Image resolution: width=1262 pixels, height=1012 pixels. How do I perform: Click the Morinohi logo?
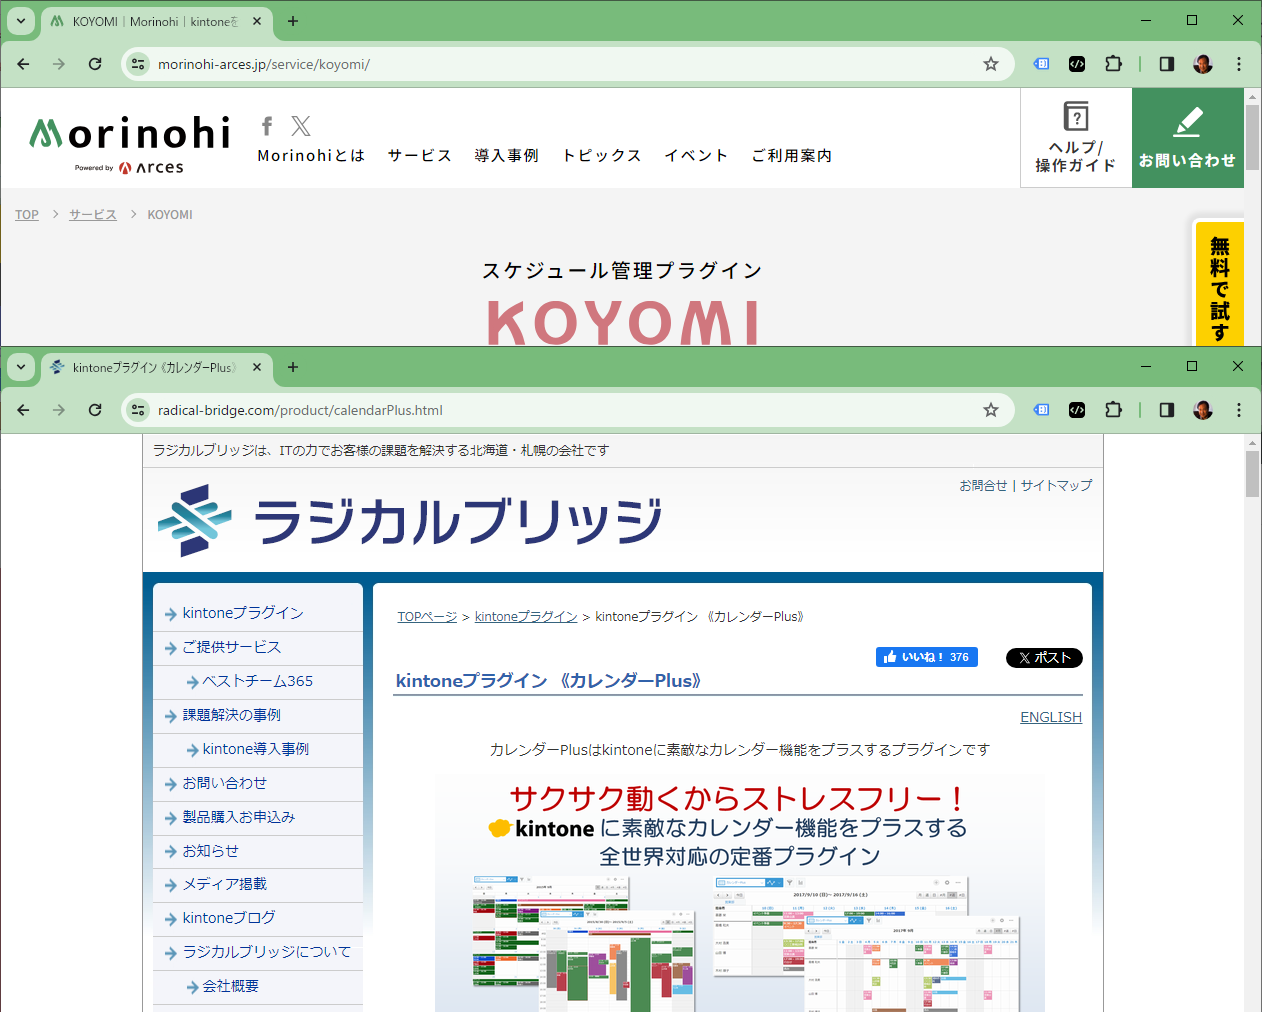coord(130,143)
